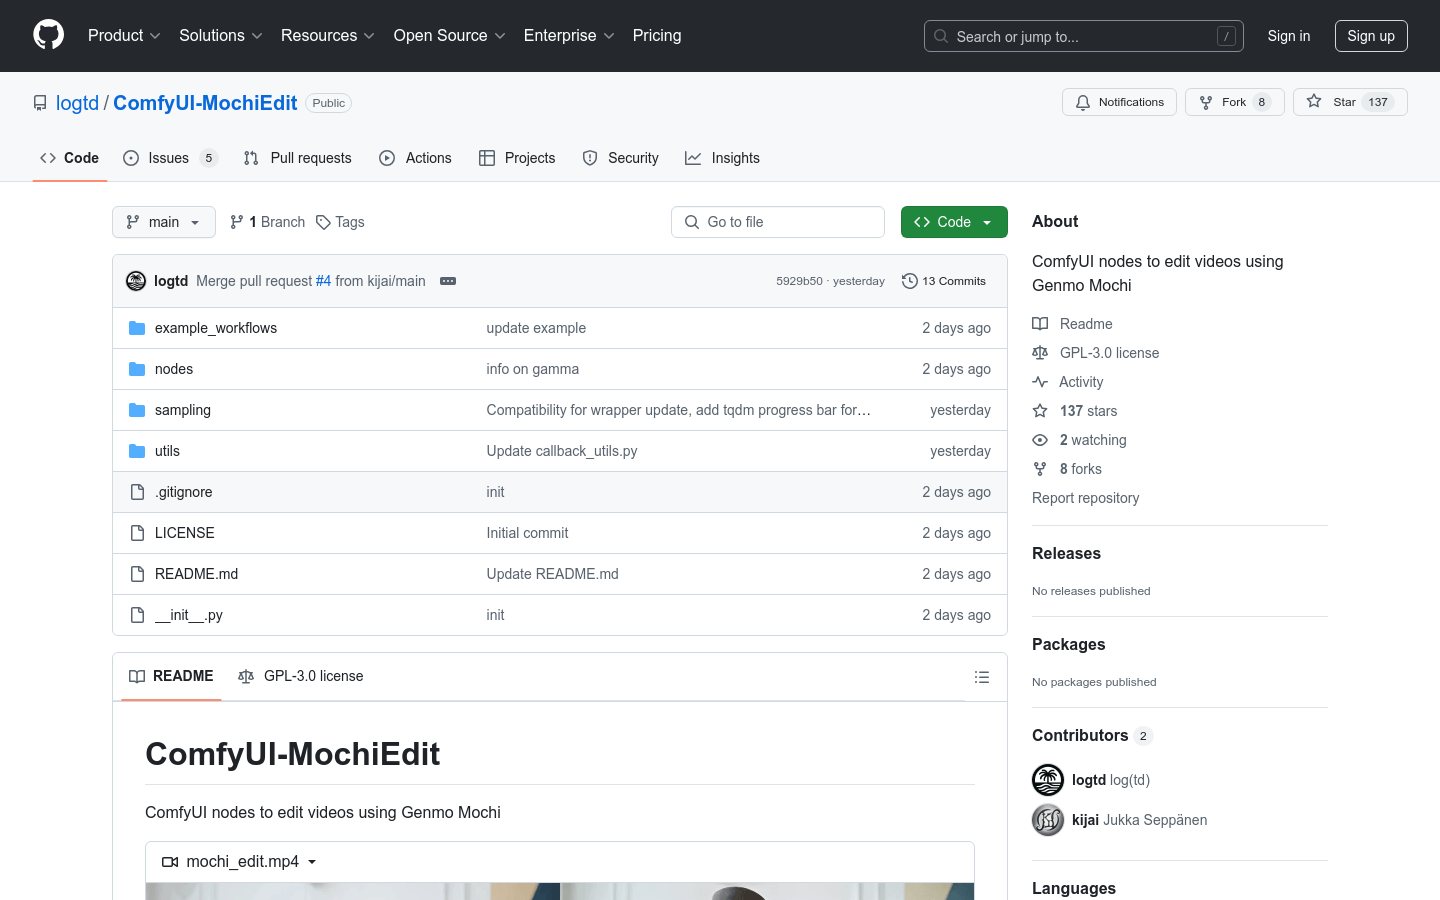1440x900 pixels.
Task: Fork the repository
Action: tap(1234, 102)
